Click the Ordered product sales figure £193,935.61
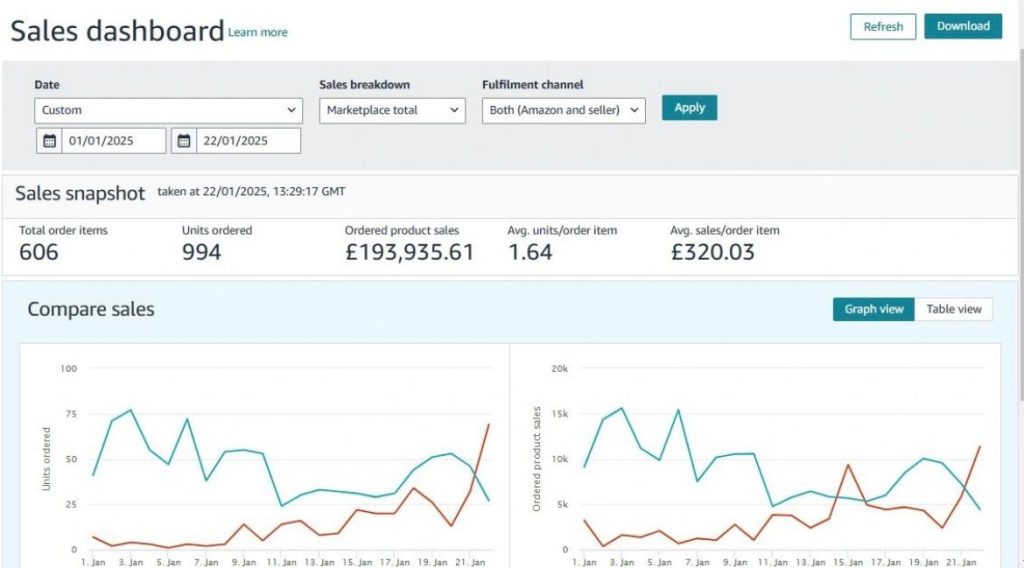 (x=409, y=252)
